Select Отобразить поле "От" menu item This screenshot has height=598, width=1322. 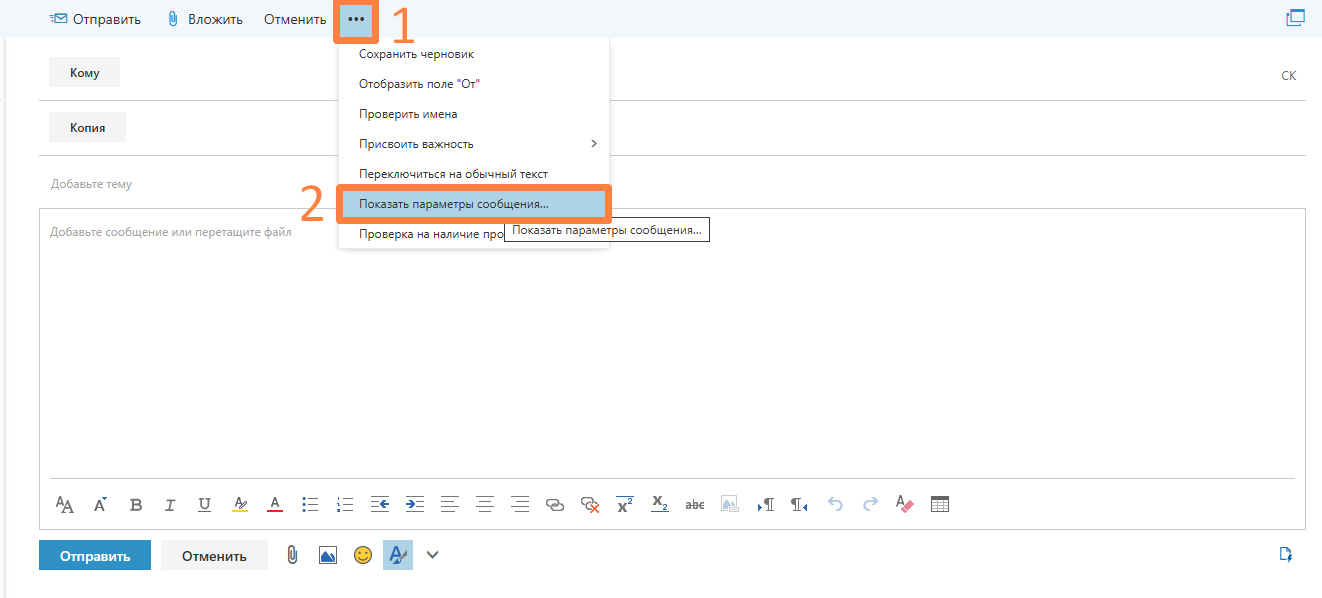[x=474, y=84]
